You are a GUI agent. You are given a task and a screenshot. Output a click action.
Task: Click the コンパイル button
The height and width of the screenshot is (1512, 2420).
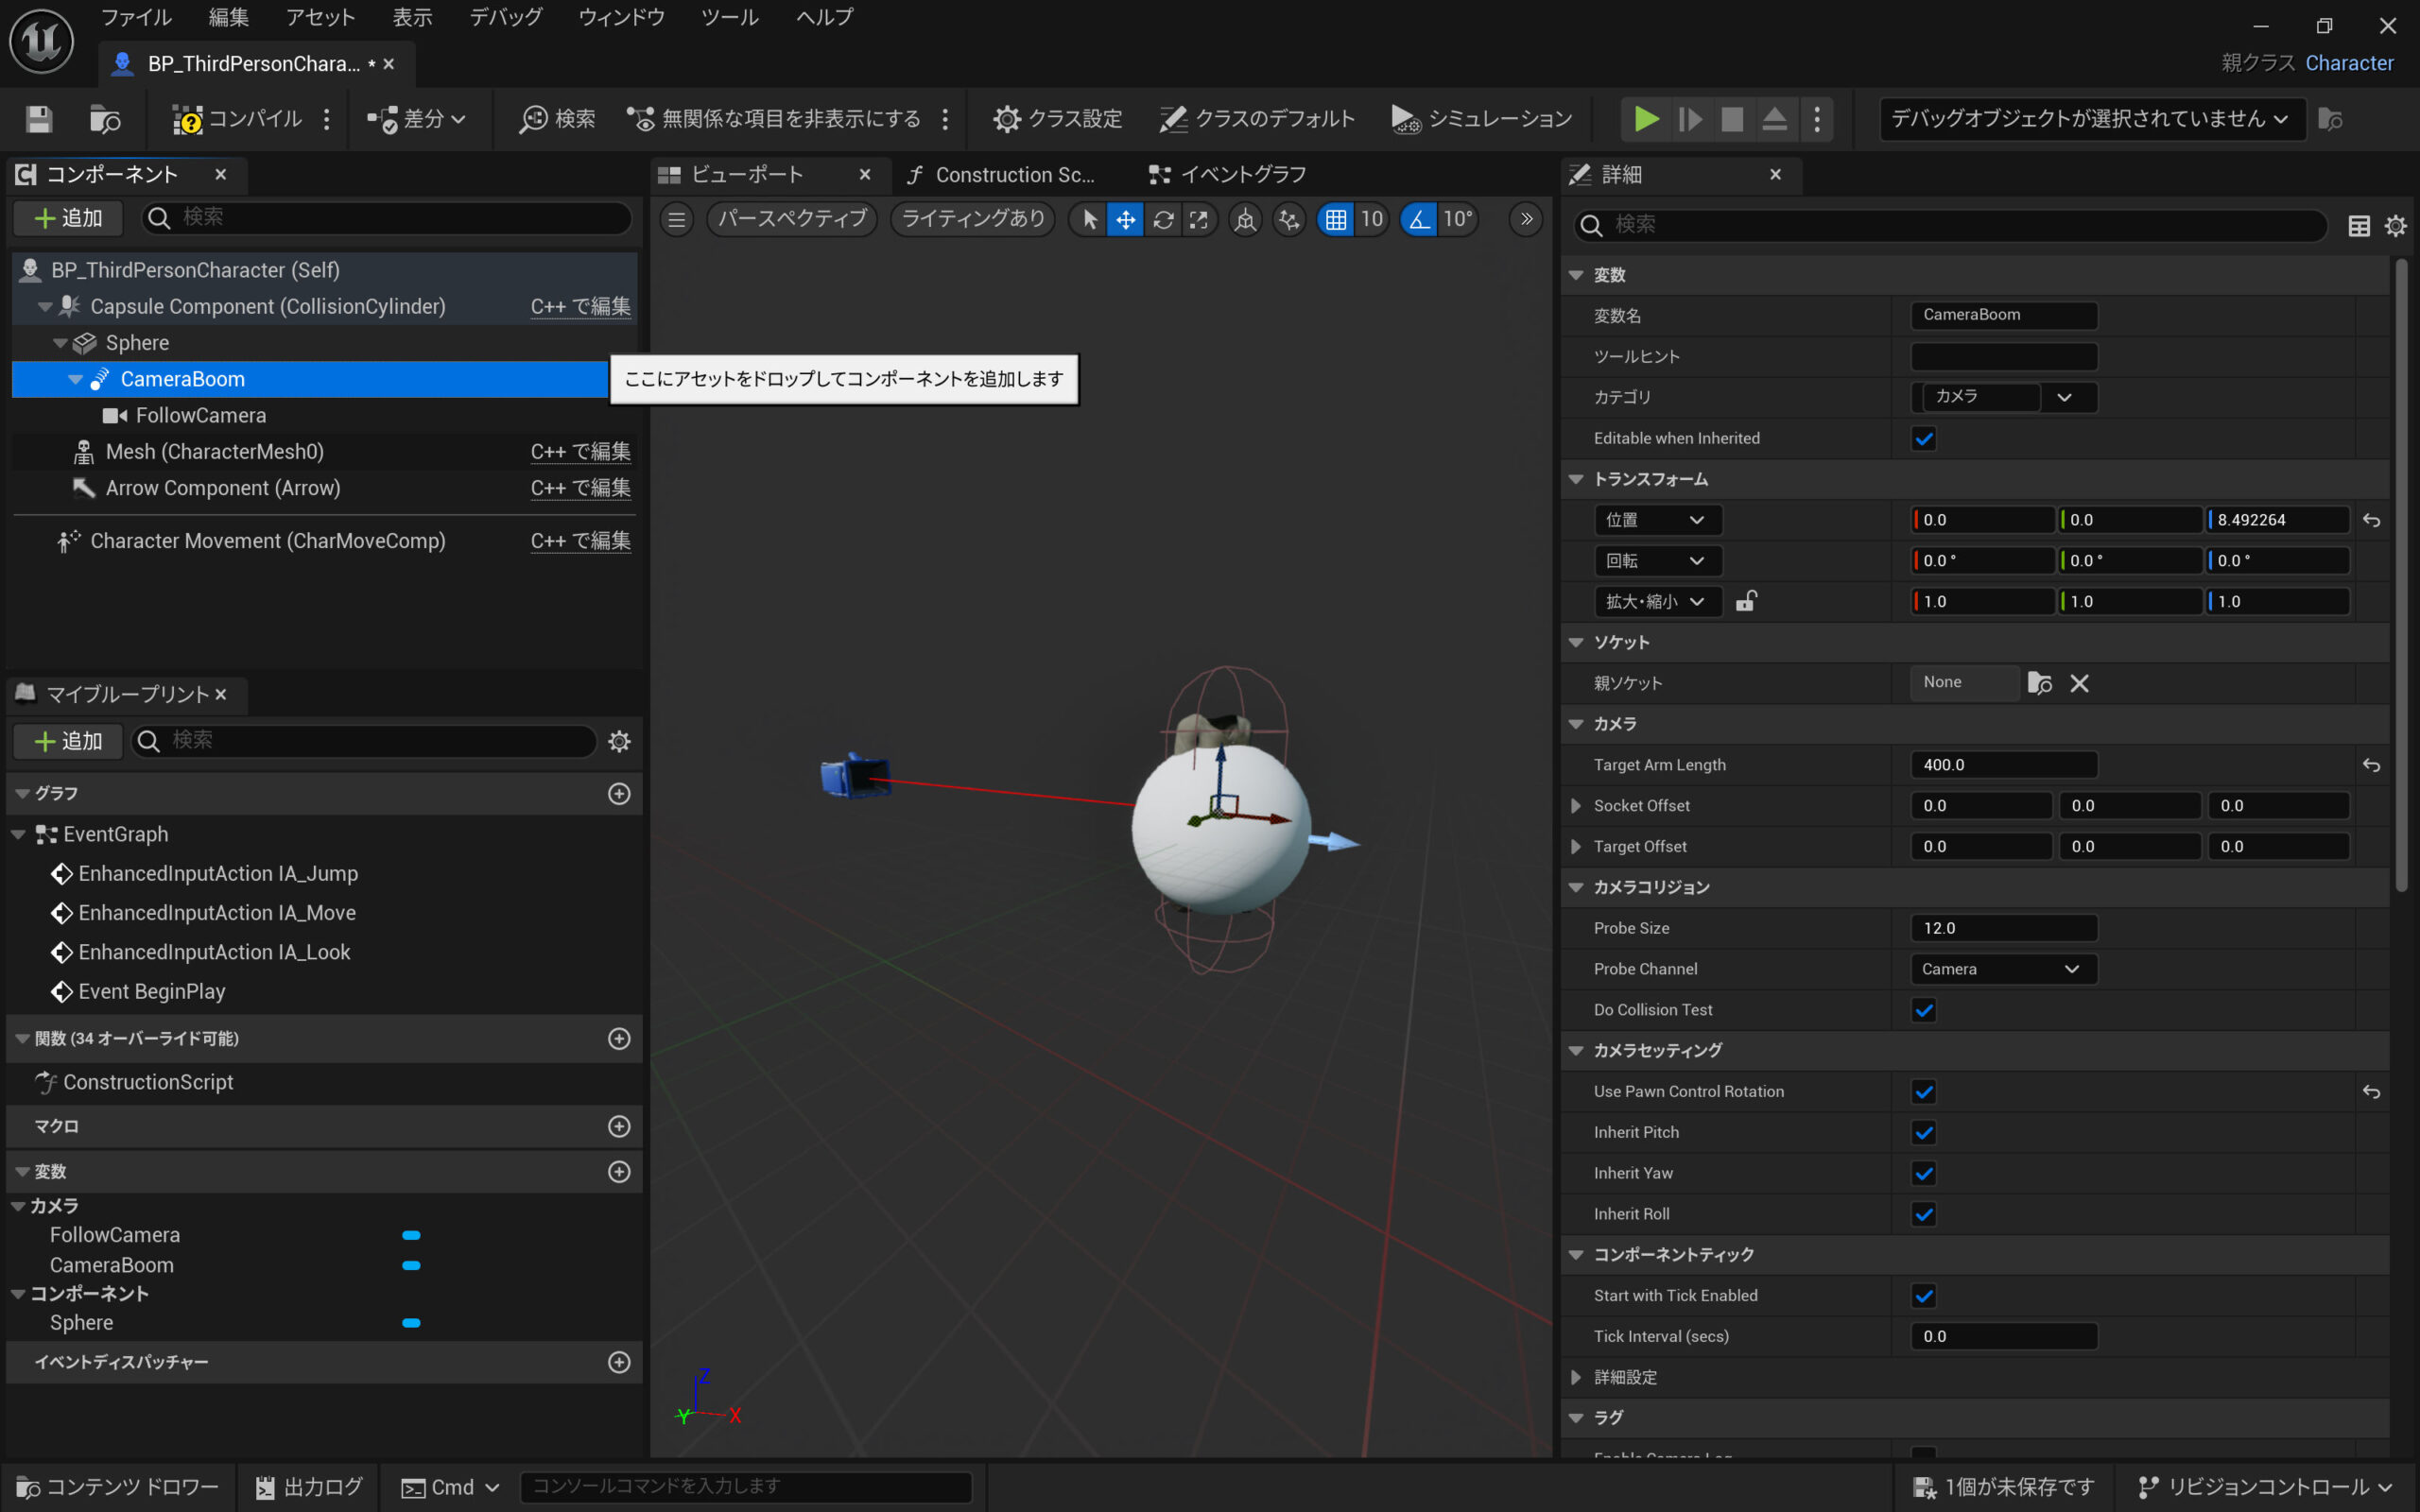(238, 119)
